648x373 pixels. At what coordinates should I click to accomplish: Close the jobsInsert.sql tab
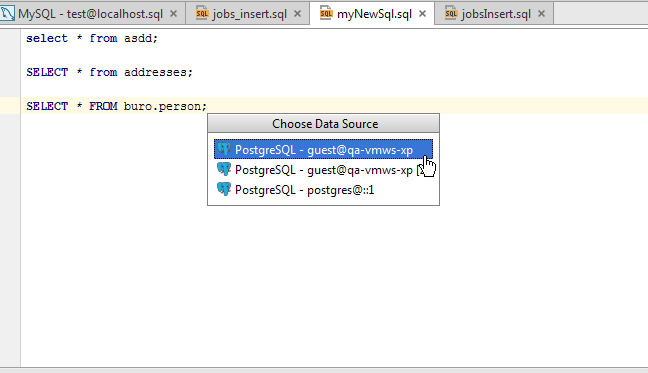point(541,14)
